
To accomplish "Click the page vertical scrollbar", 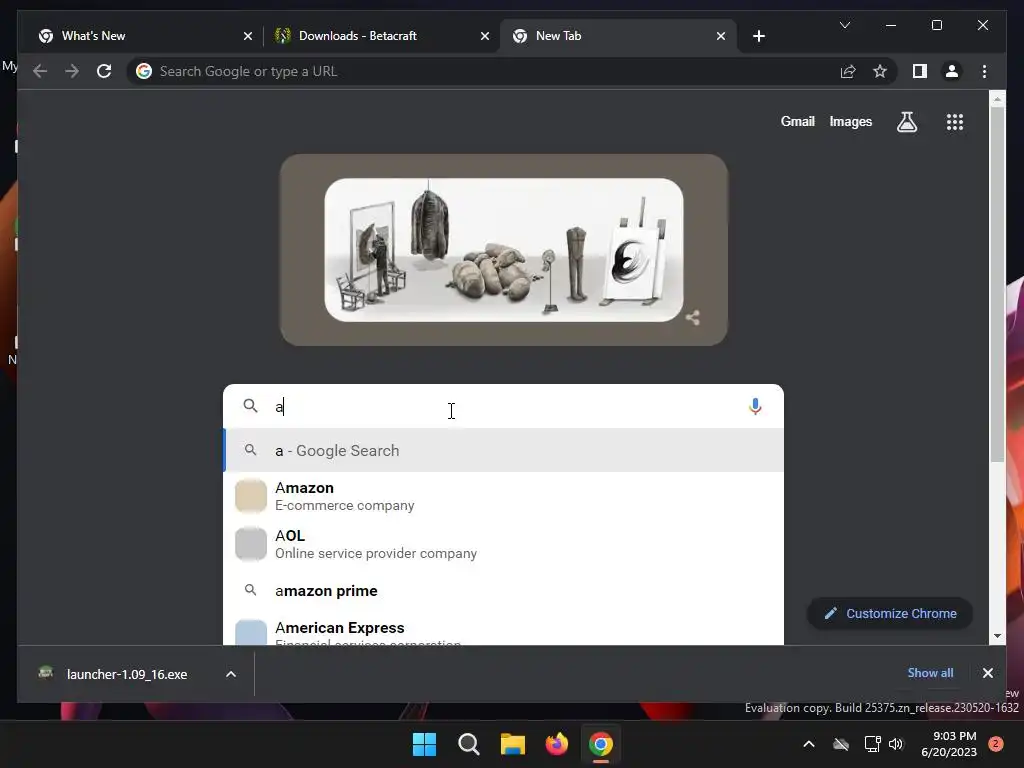I will 997,285.
